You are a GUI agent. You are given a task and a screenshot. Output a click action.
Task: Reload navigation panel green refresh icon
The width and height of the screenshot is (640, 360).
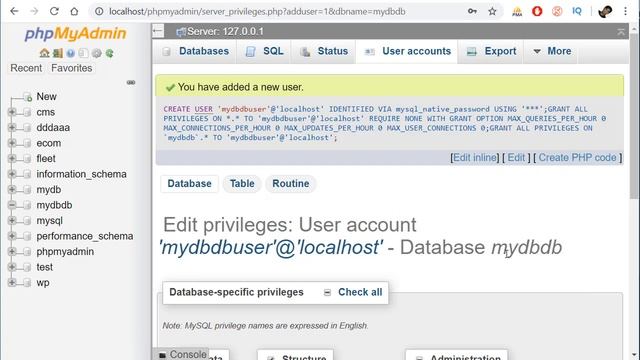pyautogui.click(x=109, y=53)
